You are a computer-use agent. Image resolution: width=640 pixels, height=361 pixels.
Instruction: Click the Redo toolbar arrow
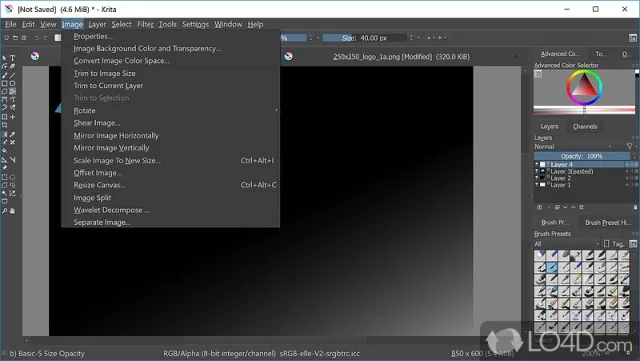45,38
